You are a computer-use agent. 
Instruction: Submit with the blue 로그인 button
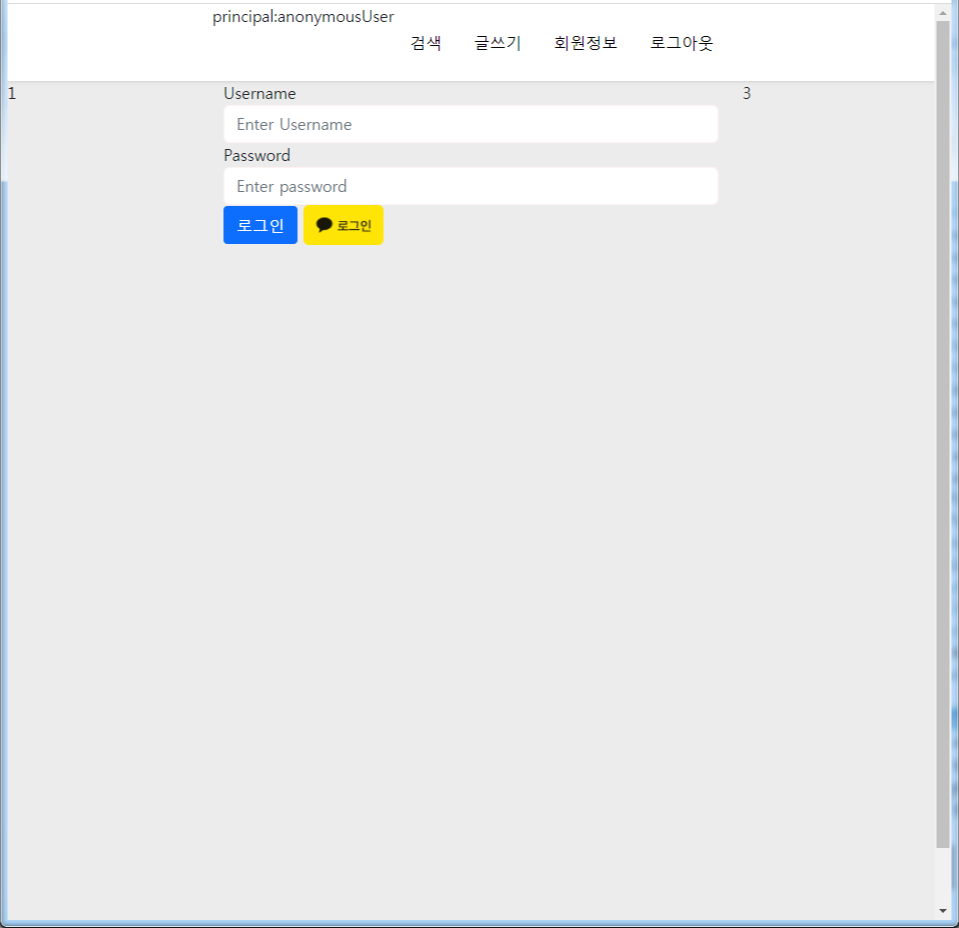point(261,225)
